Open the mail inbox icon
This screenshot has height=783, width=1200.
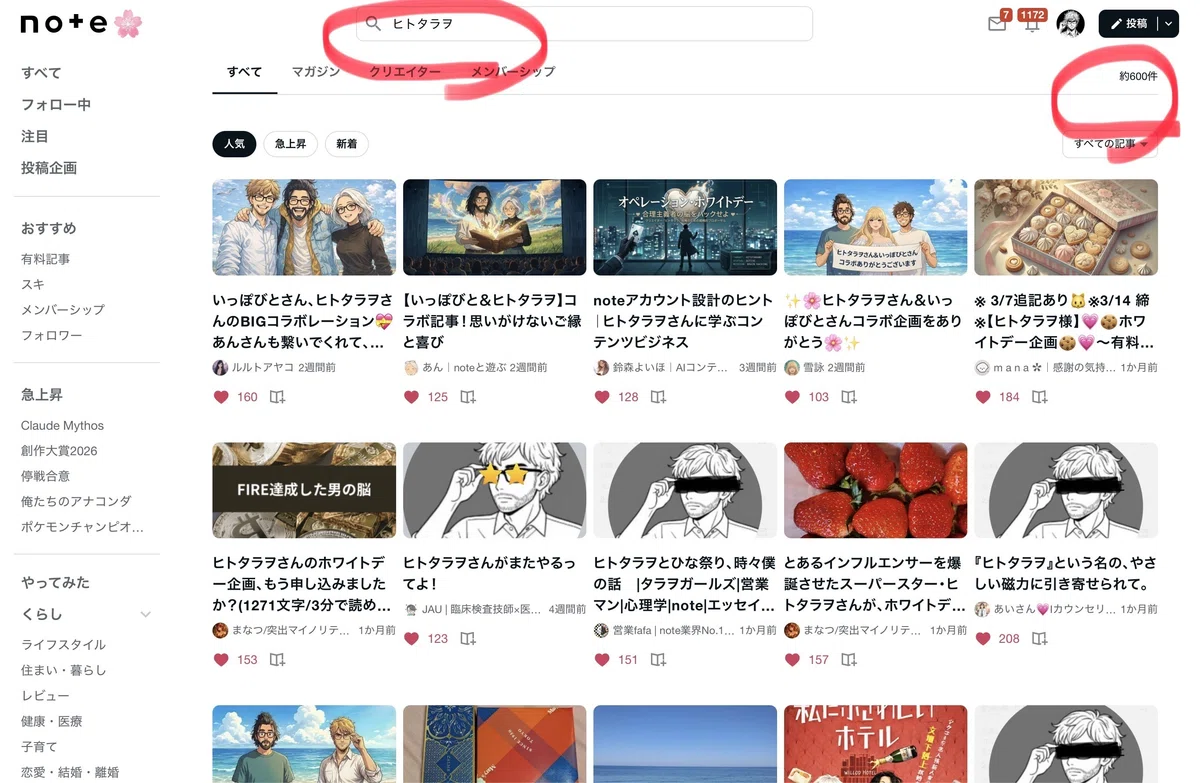coord(997,24)
